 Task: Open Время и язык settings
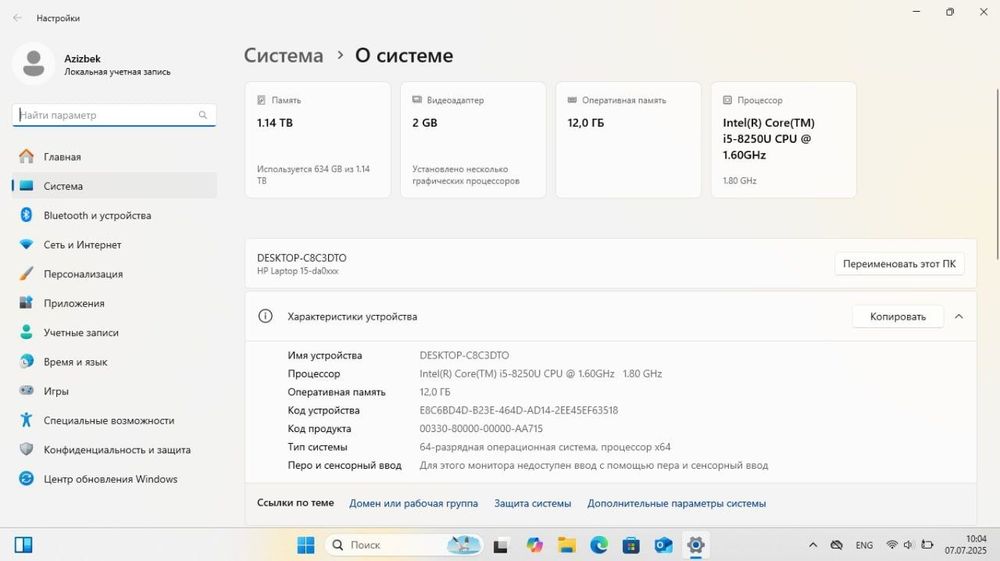point(114,362)
